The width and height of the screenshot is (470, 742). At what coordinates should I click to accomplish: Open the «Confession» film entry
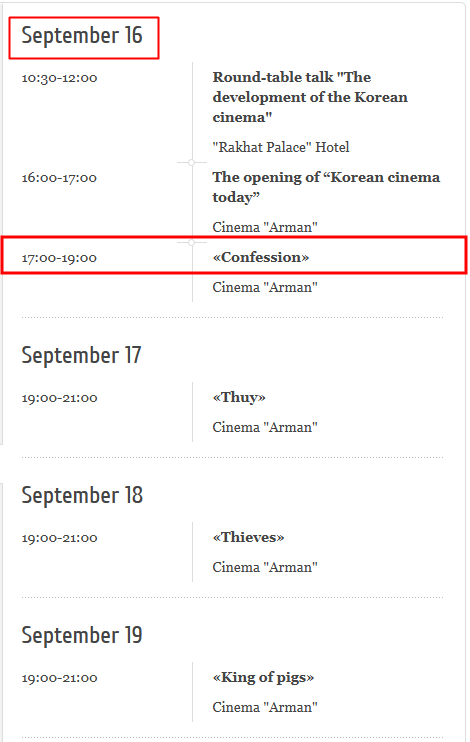(261, 257)
